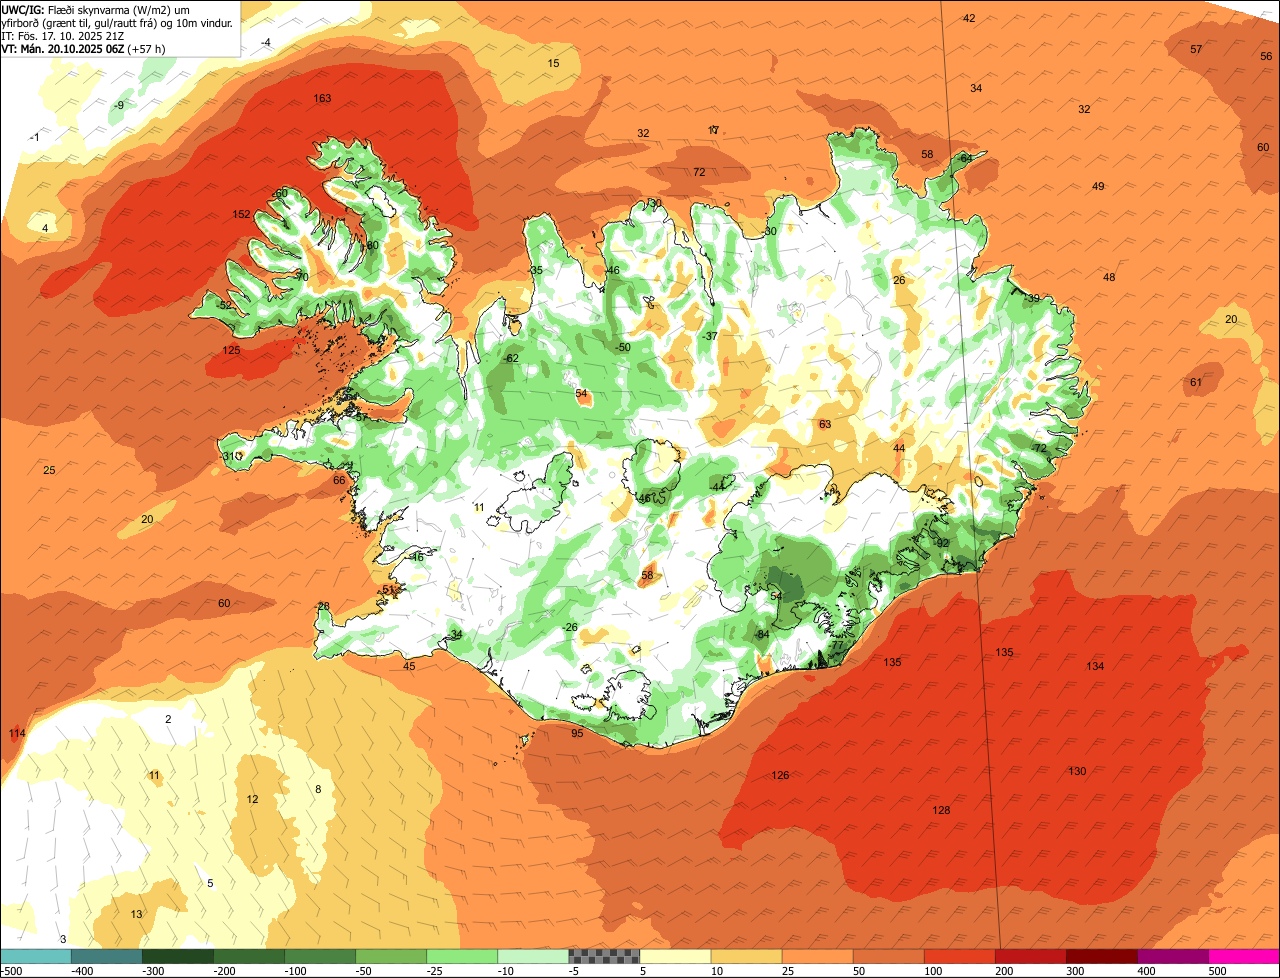1280x978 pixels.
Task: Click the map value 45 off Reykjanes peninsula
Action: pyautogui.click(x=409, y=666)
